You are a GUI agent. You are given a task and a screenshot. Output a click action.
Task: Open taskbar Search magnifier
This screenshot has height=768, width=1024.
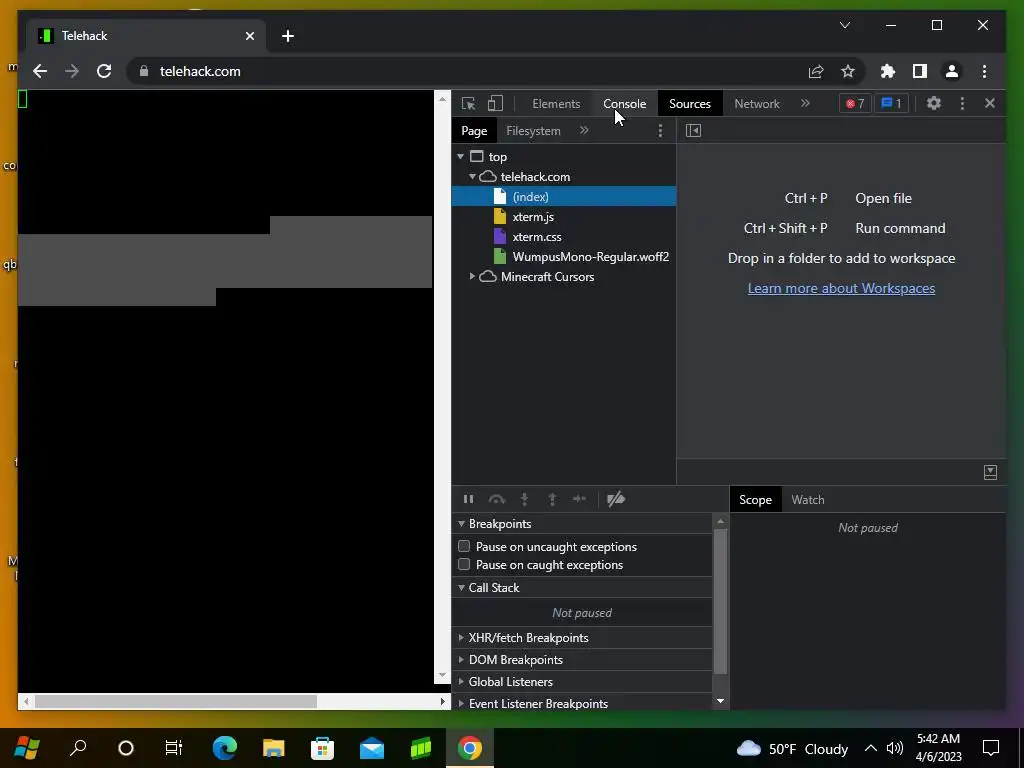tap(78, 748)
